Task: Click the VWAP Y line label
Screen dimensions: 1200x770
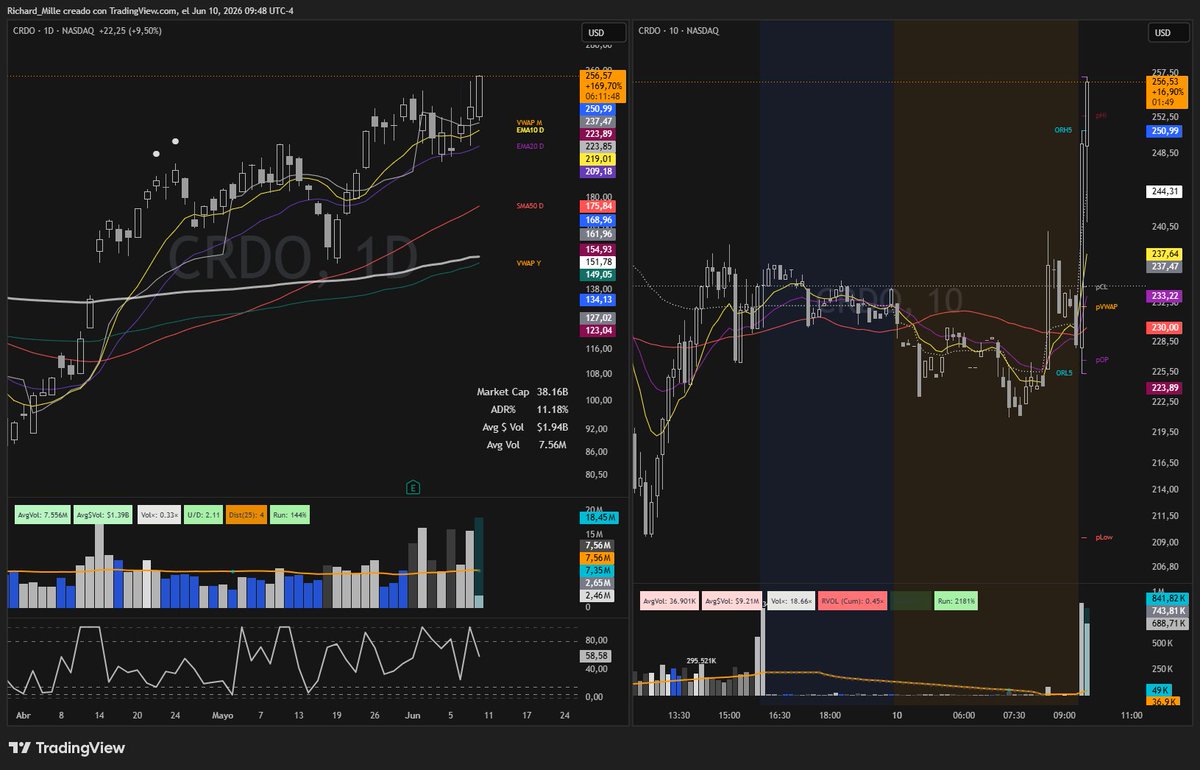Action: [529, 263]
